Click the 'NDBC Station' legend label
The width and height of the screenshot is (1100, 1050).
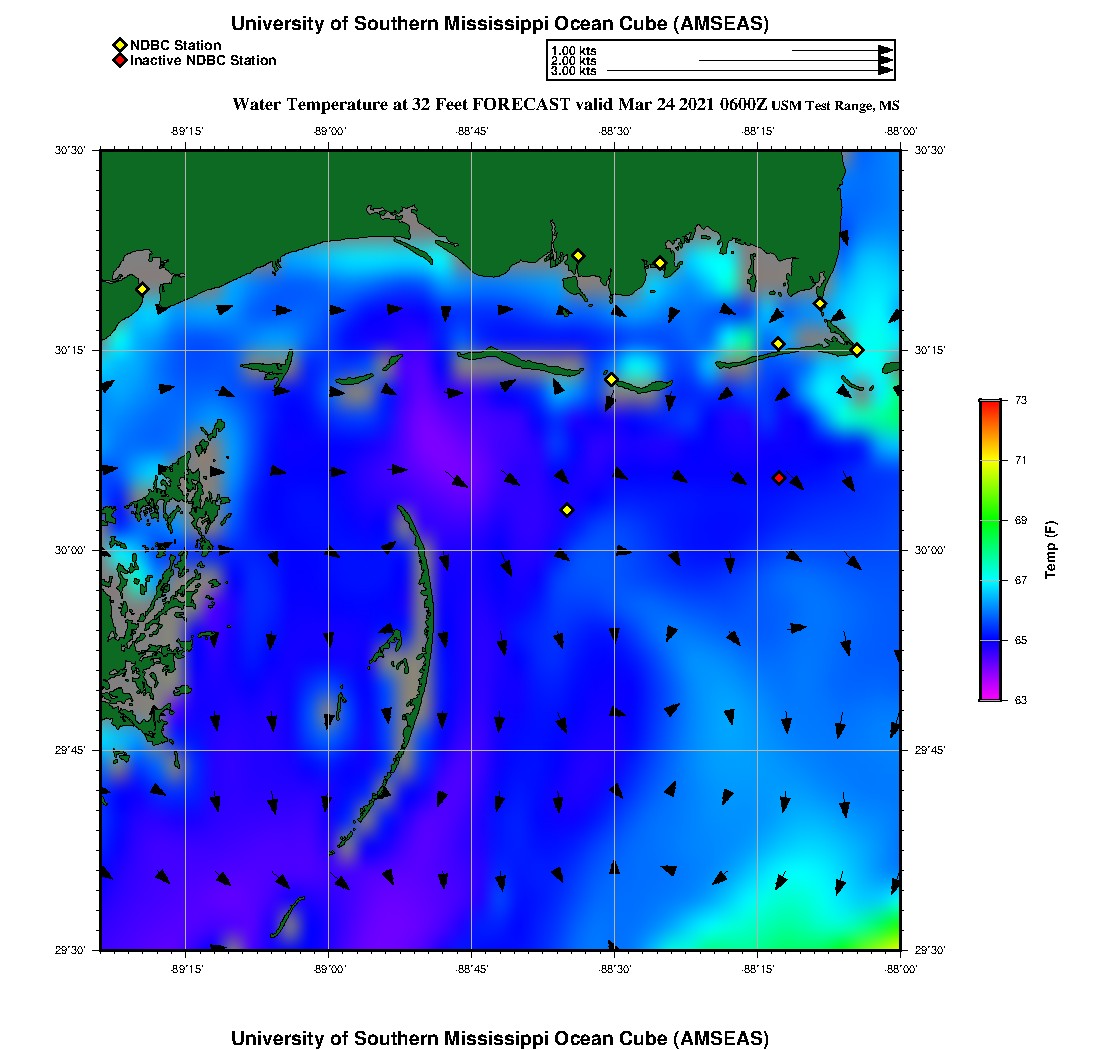(x=176, y=45)
